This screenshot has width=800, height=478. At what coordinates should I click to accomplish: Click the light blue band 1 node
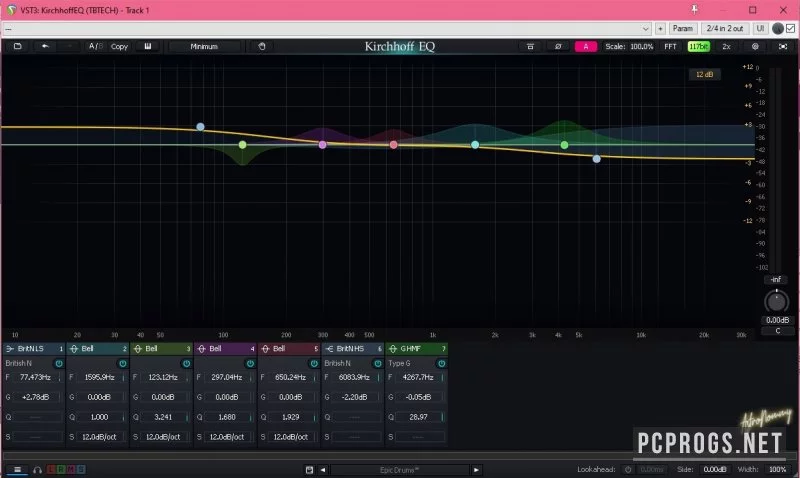[201, 127]
